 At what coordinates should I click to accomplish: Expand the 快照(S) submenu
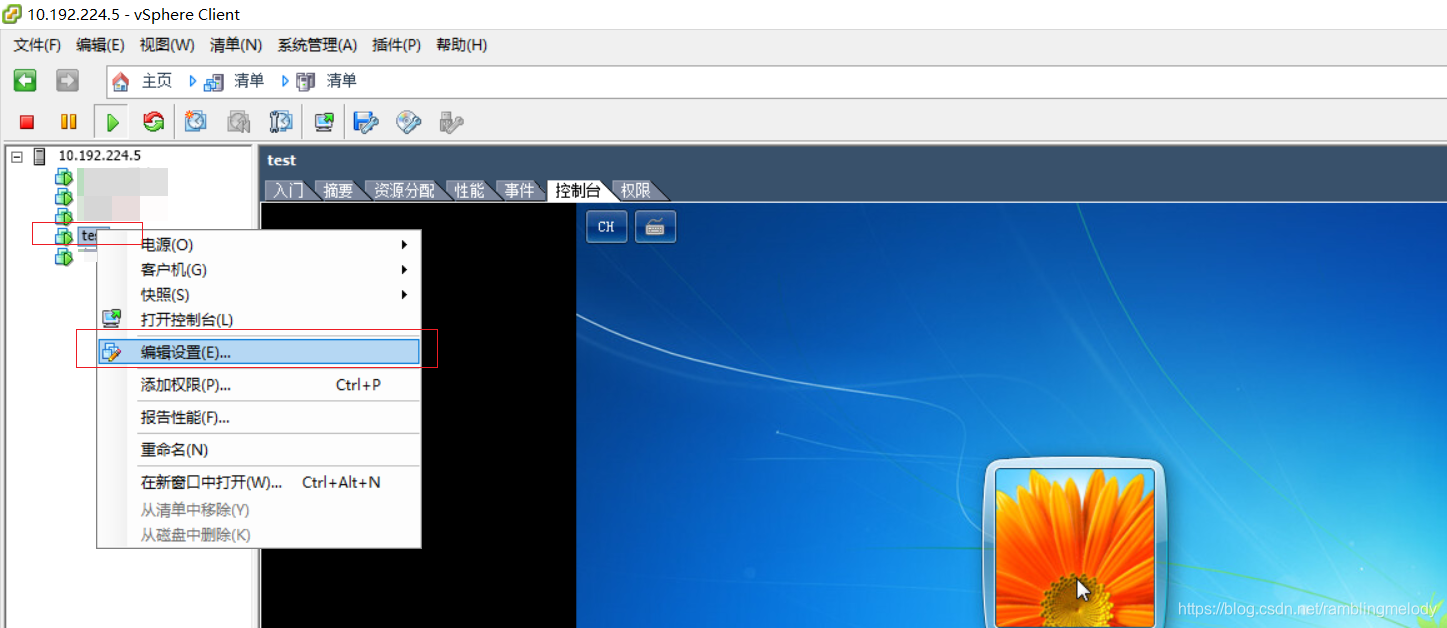[259, 295]
